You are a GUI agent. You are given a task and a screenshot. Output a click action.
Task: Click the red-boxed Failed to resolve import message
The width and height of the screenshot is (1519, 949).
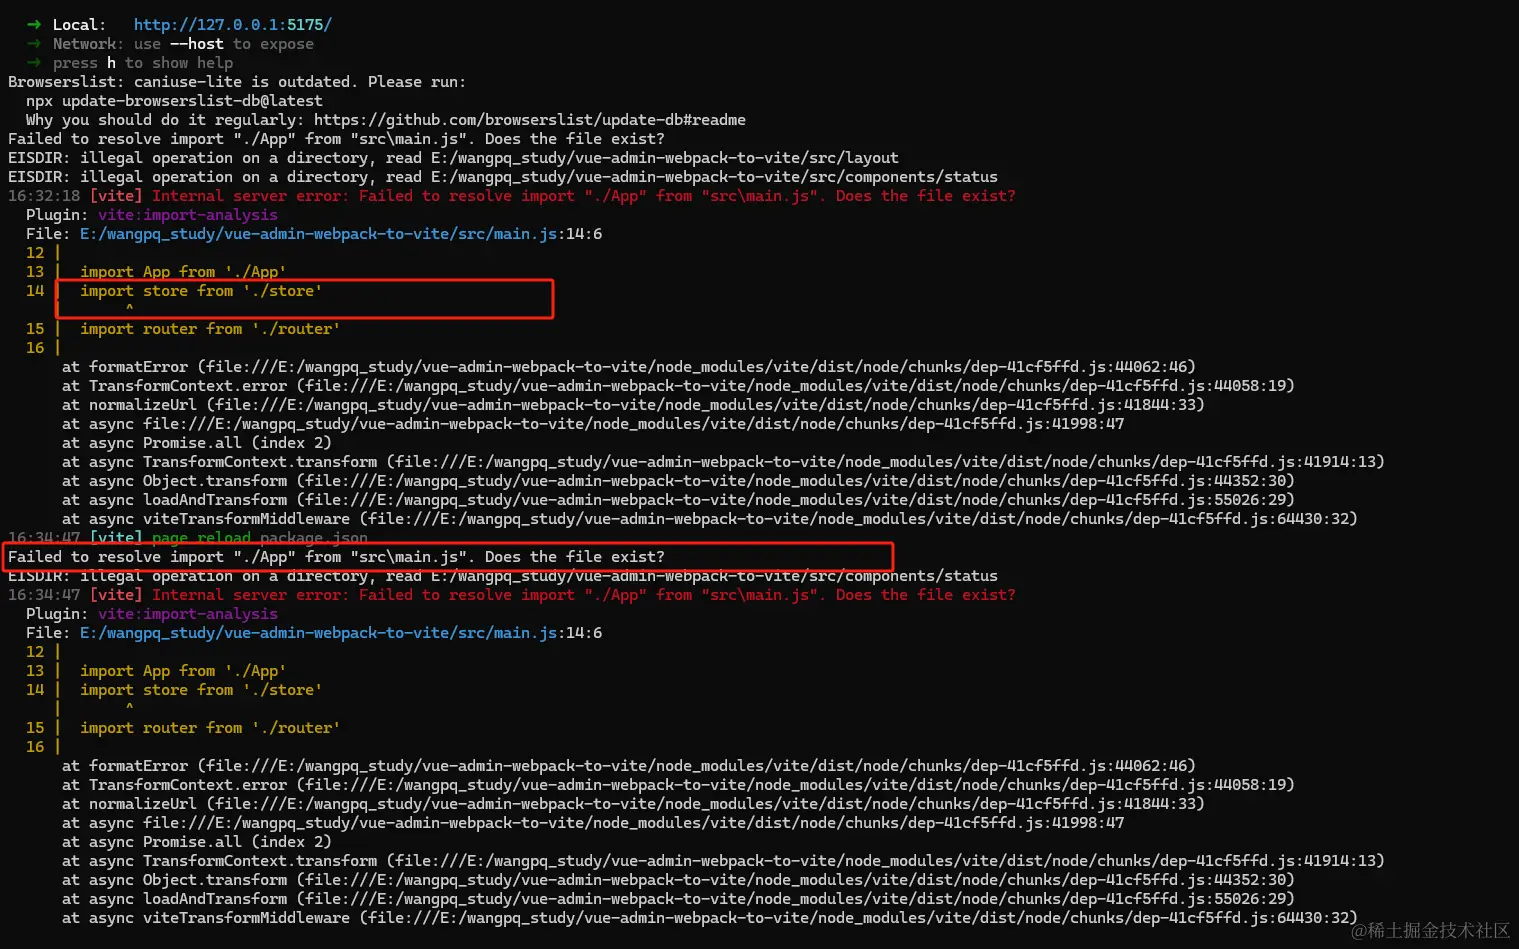[336, 557]
